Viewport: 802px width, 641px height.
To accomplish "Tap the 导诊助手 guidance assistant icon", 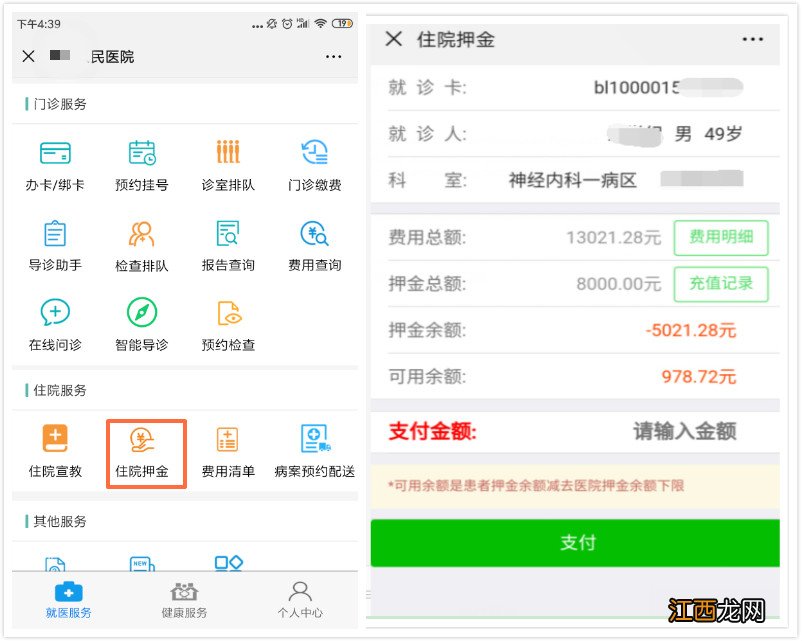I will (55, 243).
